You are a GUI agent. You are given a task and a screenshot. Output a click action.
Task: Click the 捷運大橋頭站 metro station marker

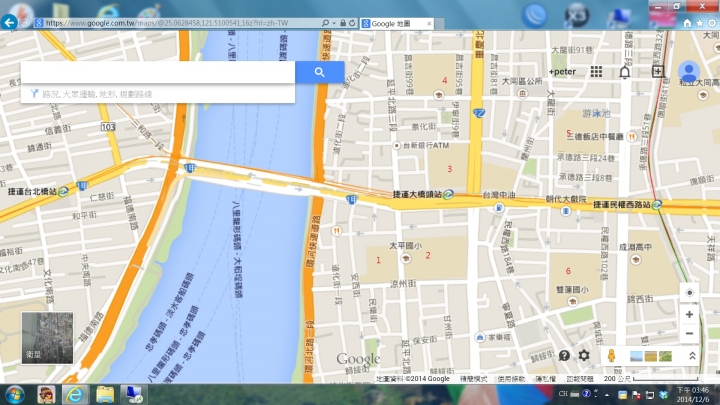click(x=448, y=194)
